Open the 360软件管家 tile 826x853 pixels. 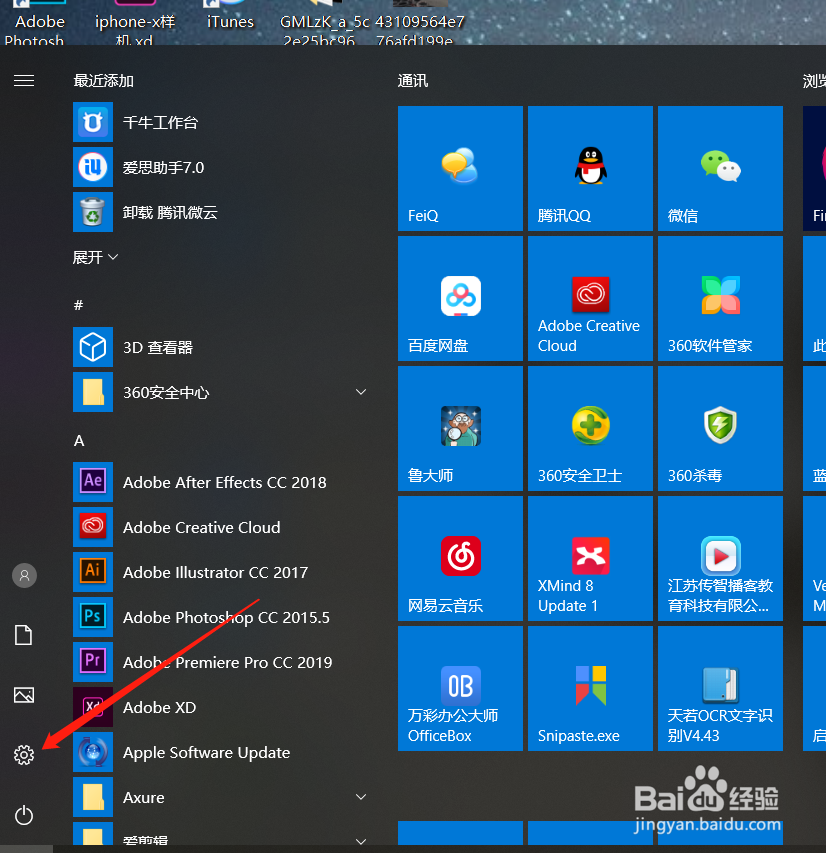720,298
